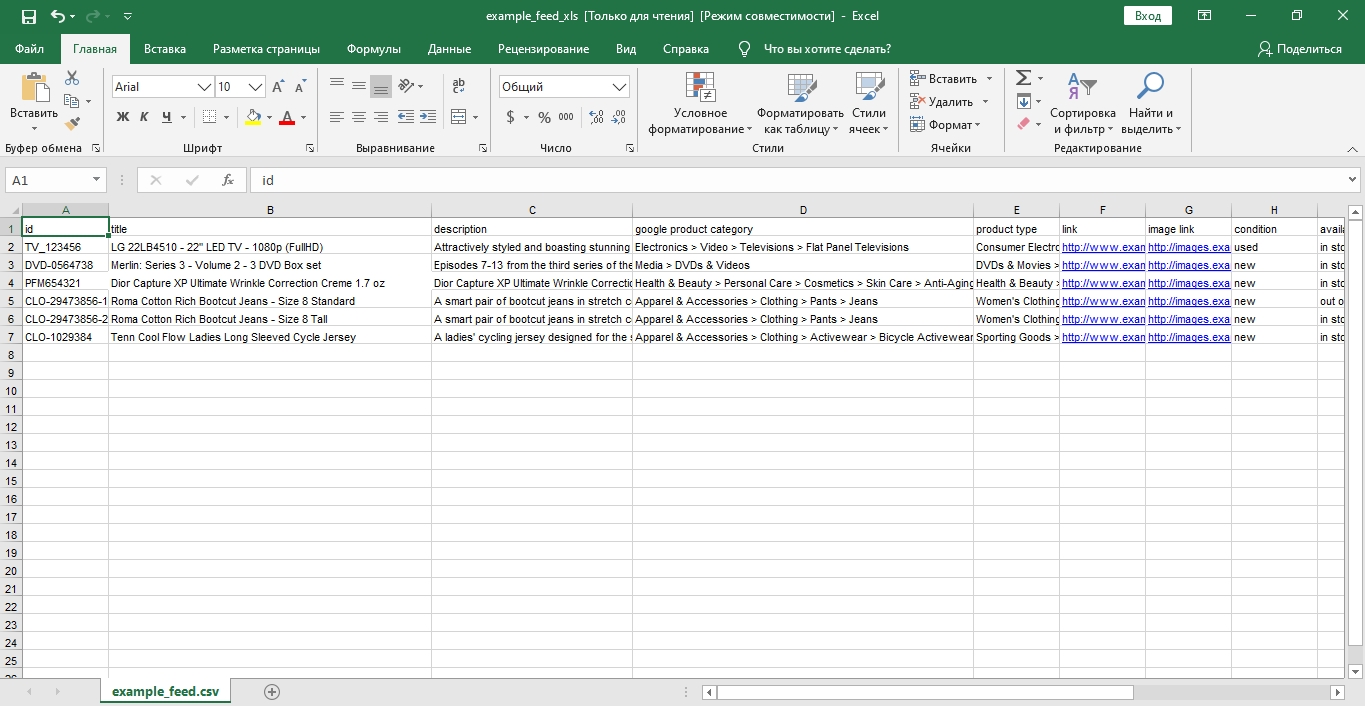Open the Файл tab
The width and height of the screenshot is (1365, 706).
30,49
